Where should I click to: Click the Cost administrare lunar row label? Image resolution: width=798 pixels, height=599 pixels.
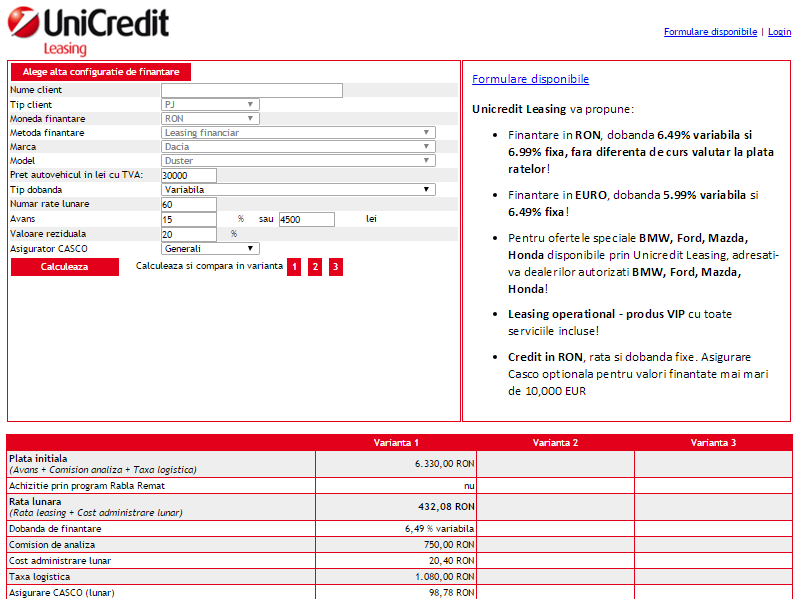60,561
